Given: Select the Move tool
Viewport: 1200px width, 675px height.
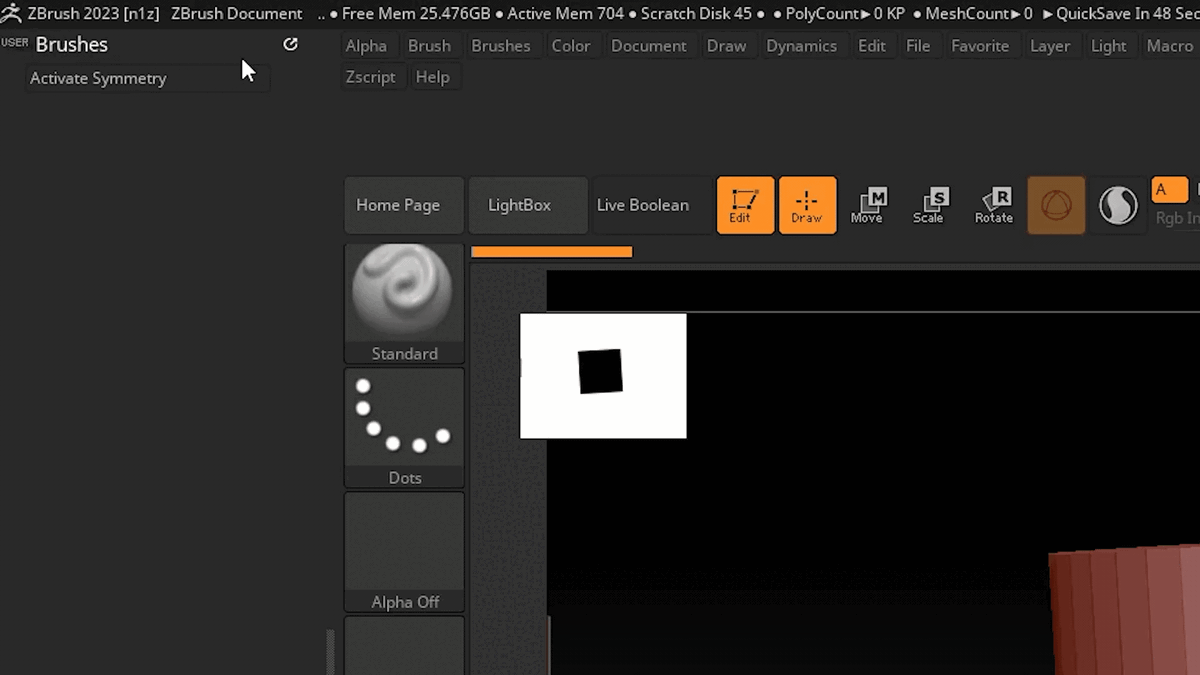Looking at the screenshot, I should [x=868, y=205].
